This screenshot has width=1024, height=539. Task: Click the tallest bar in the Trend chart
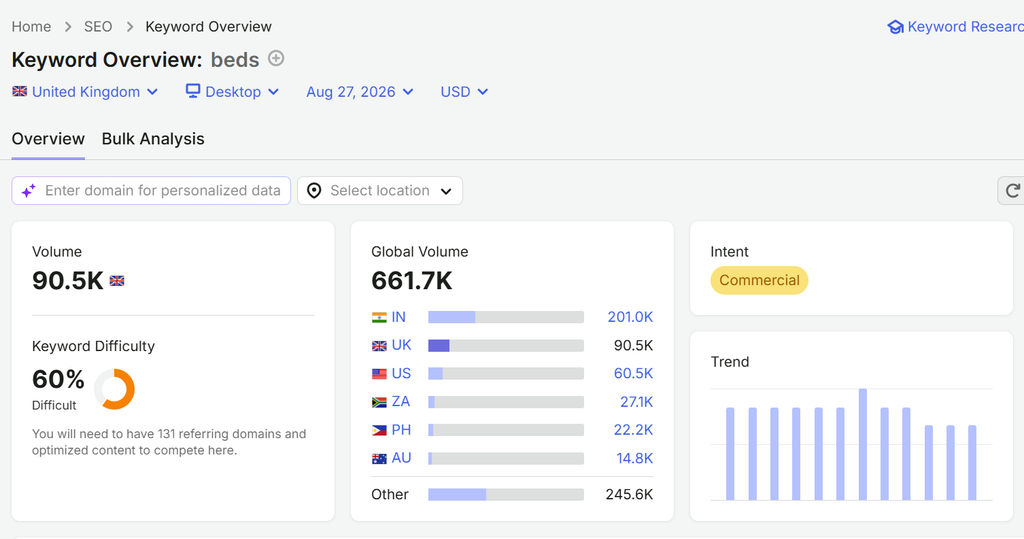coord(863,445)
